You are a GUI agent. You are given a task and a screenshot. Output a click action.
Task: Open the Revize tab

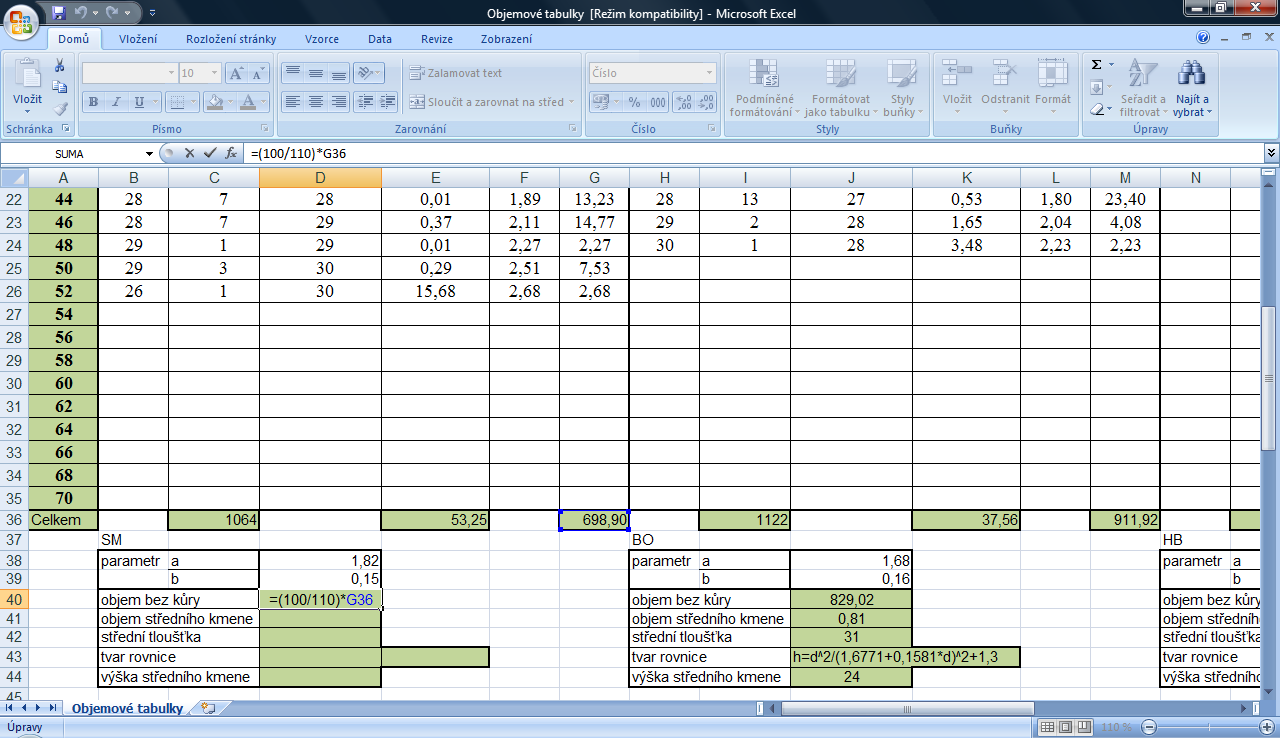(437, 39)
